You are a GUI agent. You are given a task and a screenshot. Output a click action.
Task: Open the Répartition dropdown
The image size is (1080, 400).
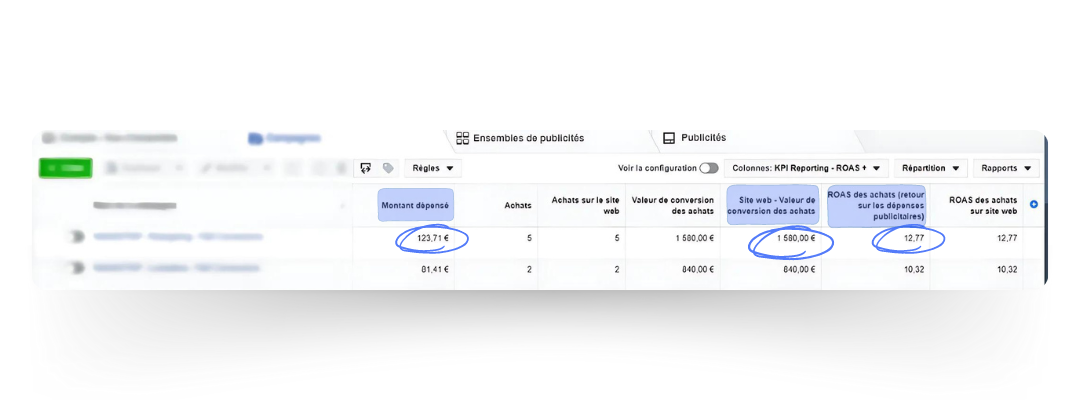point(930,168)
